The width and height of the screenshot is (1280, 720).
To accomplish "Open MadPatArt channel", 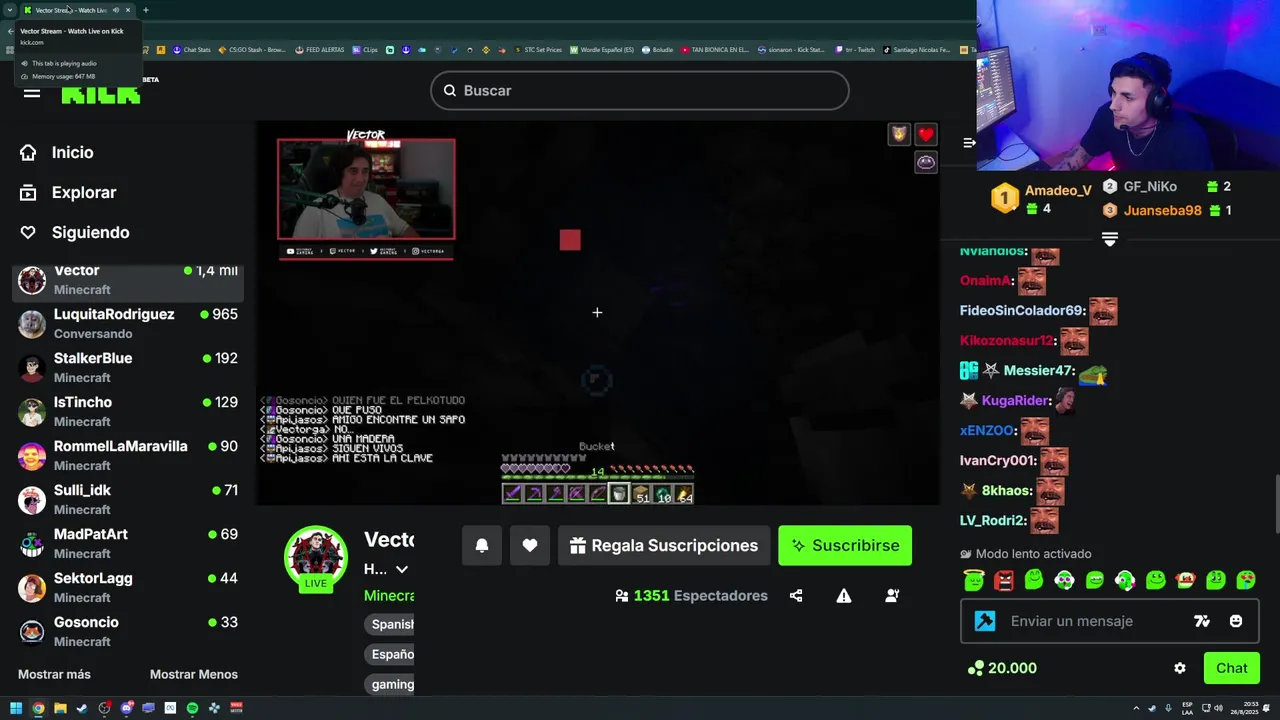I will click(x=128, y=544).
